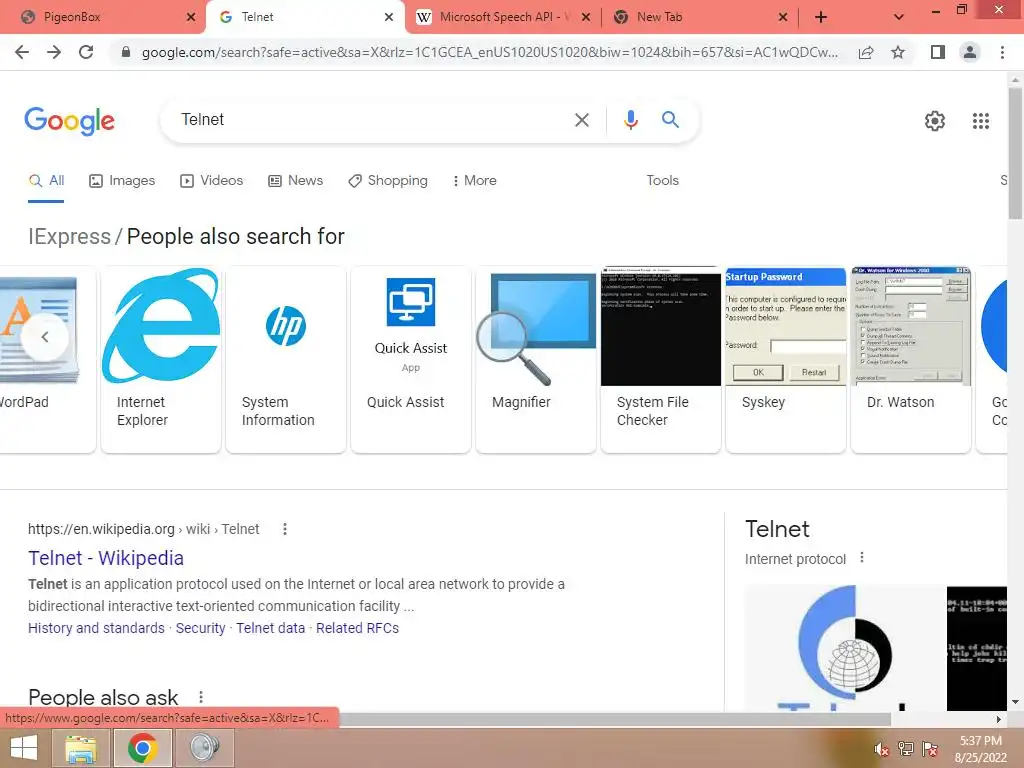Open the Windows Start menu
The height and width of the screenshot is (768, 1024).
[24, 748]
